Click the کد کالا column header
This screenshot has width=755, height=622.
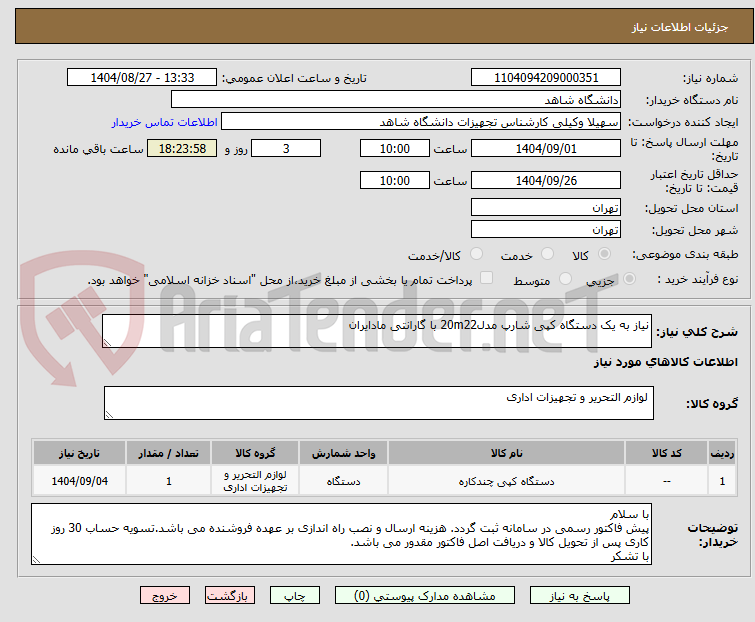pyautogui.click(x=667, y=453)
